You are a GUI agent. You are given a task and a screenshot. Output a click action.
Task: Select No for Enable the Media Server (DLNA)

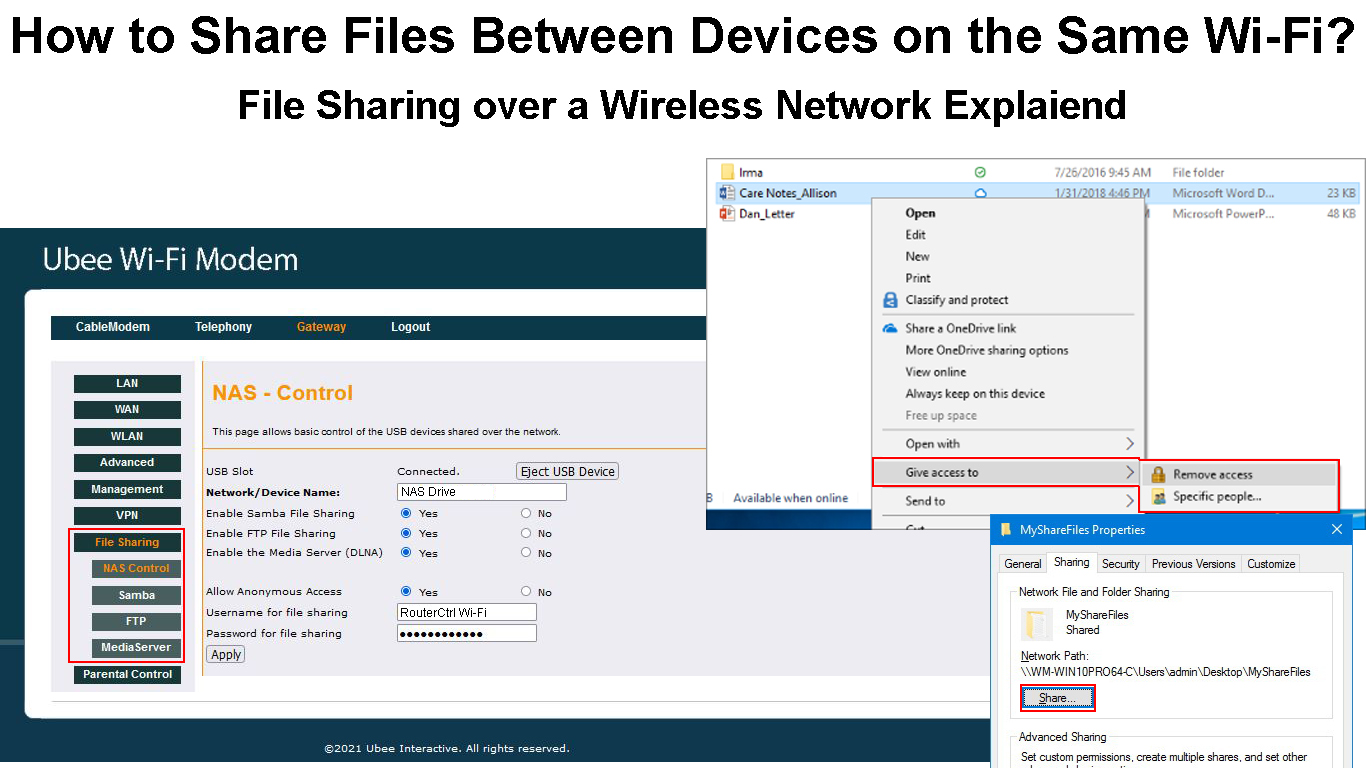pos(526,552)
